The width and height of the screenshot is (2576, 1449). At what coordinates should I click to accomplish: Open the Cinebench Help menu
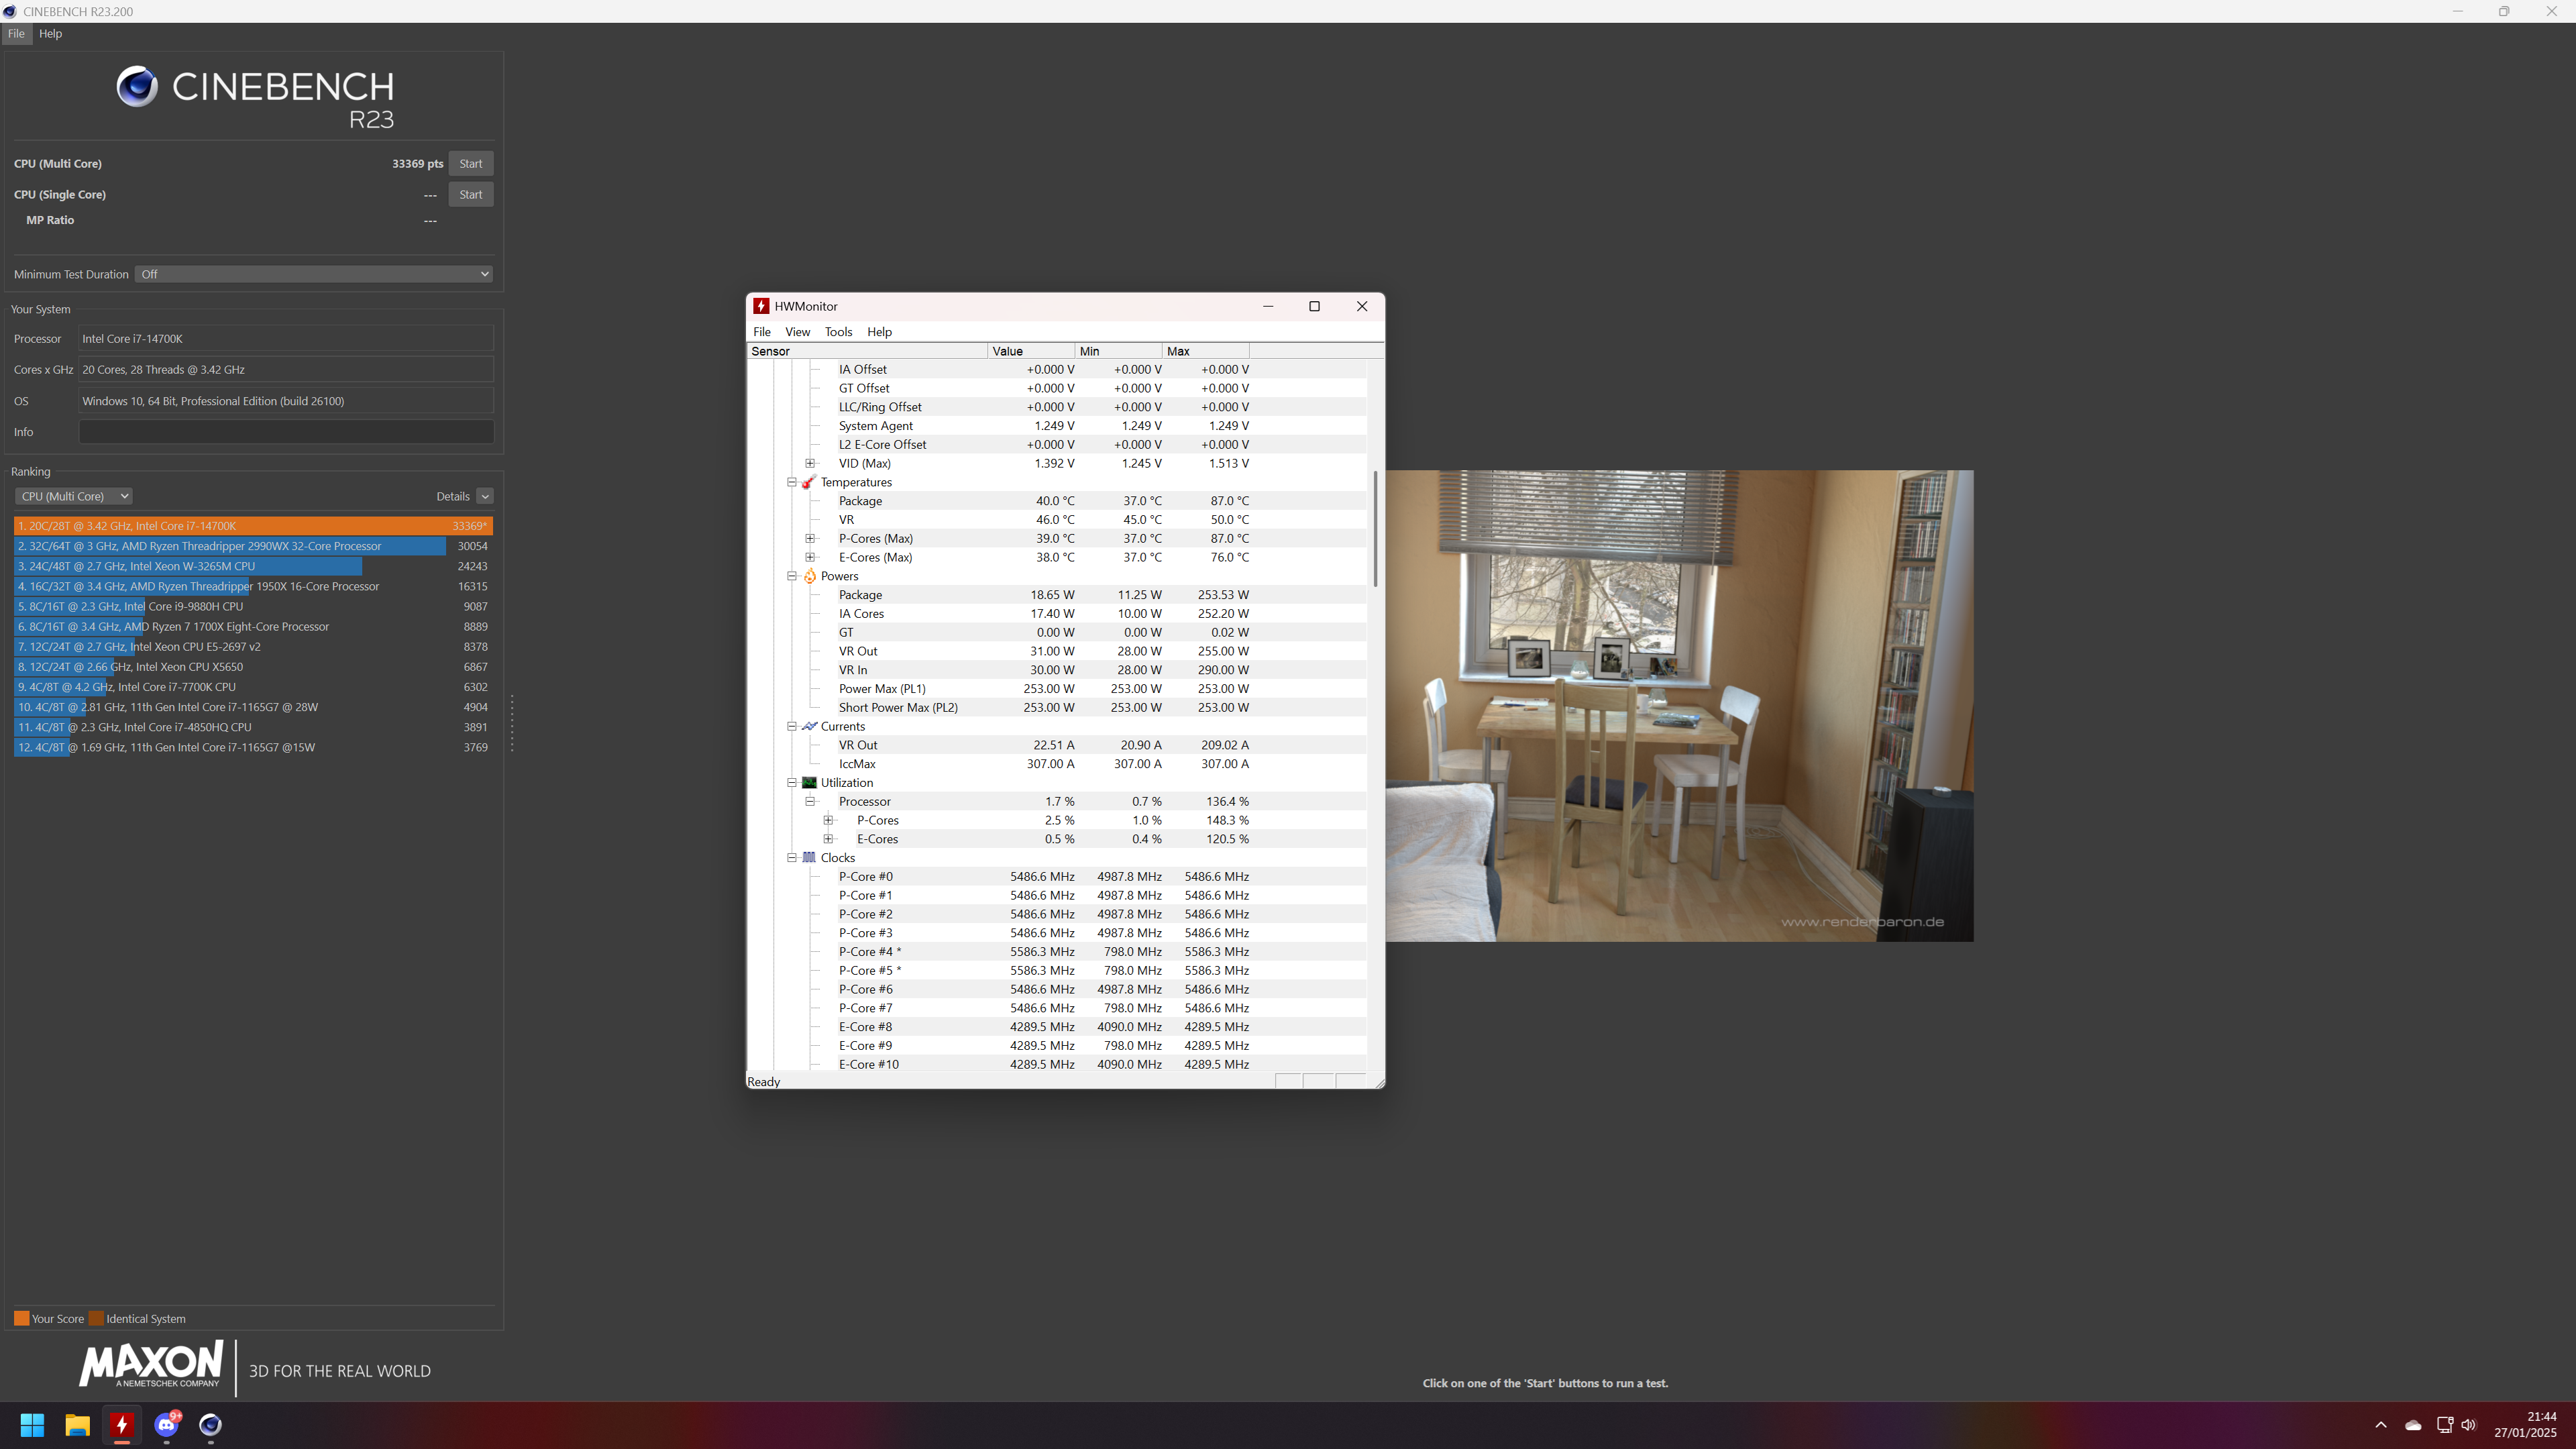pyautogui.click(x=50, y=33)
